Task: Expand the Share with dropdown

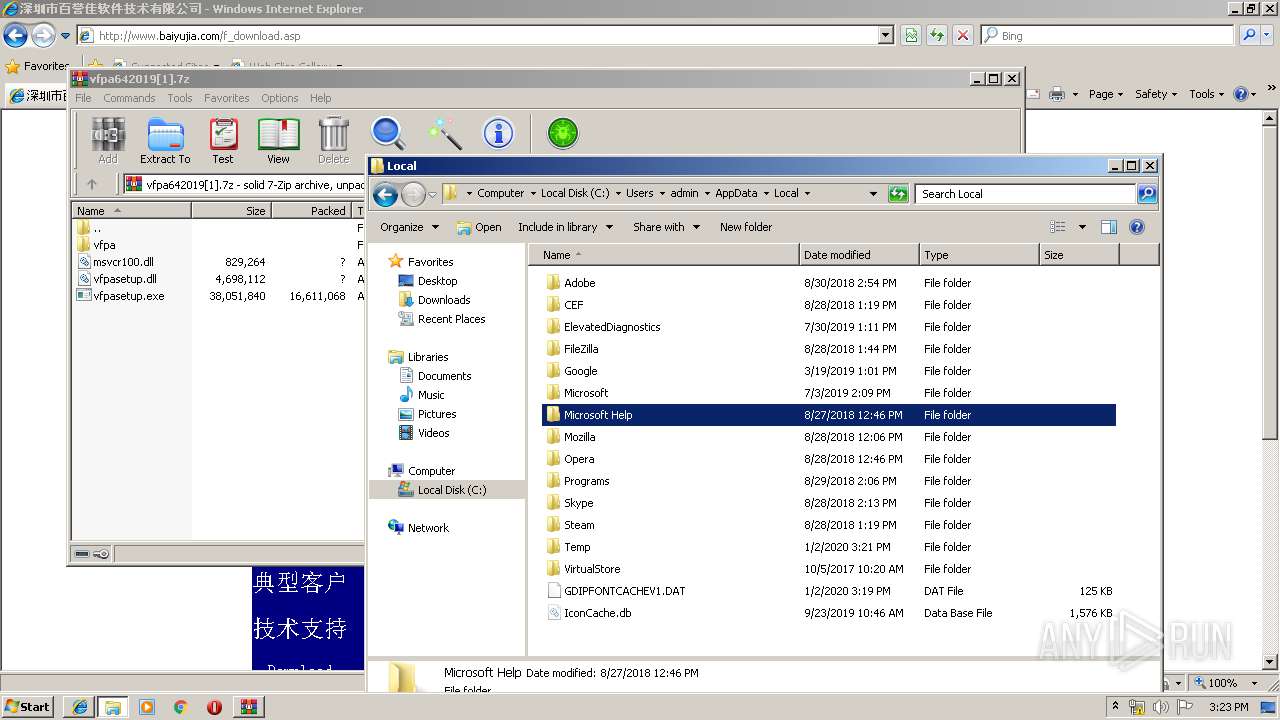Action: coord(666,227)
